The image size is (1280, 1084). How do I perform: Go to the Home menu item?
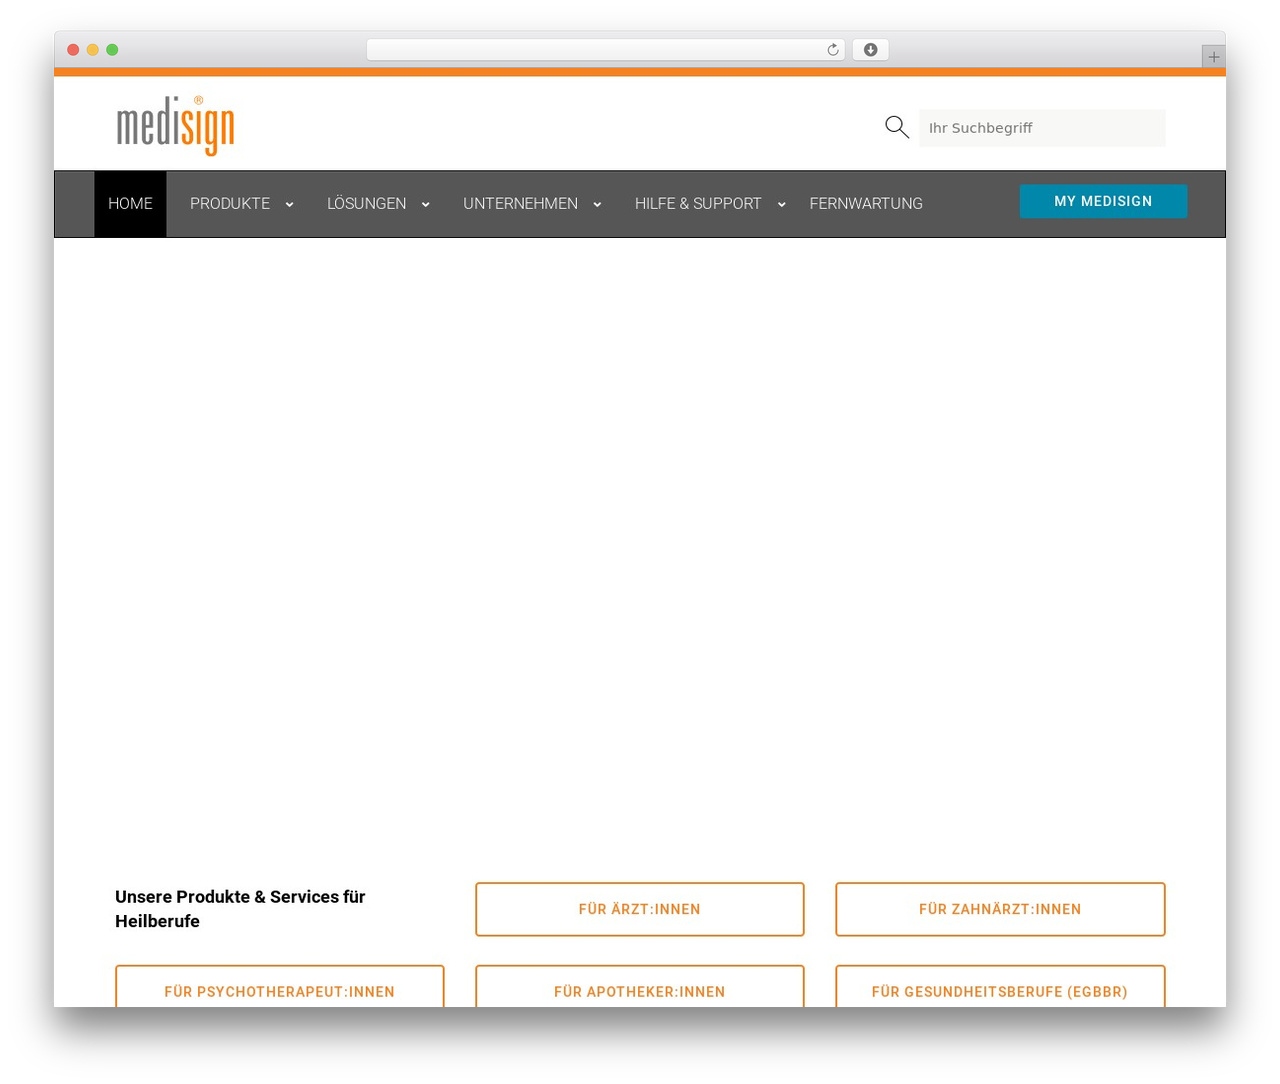pyautogui.click(x=130, y=204)
